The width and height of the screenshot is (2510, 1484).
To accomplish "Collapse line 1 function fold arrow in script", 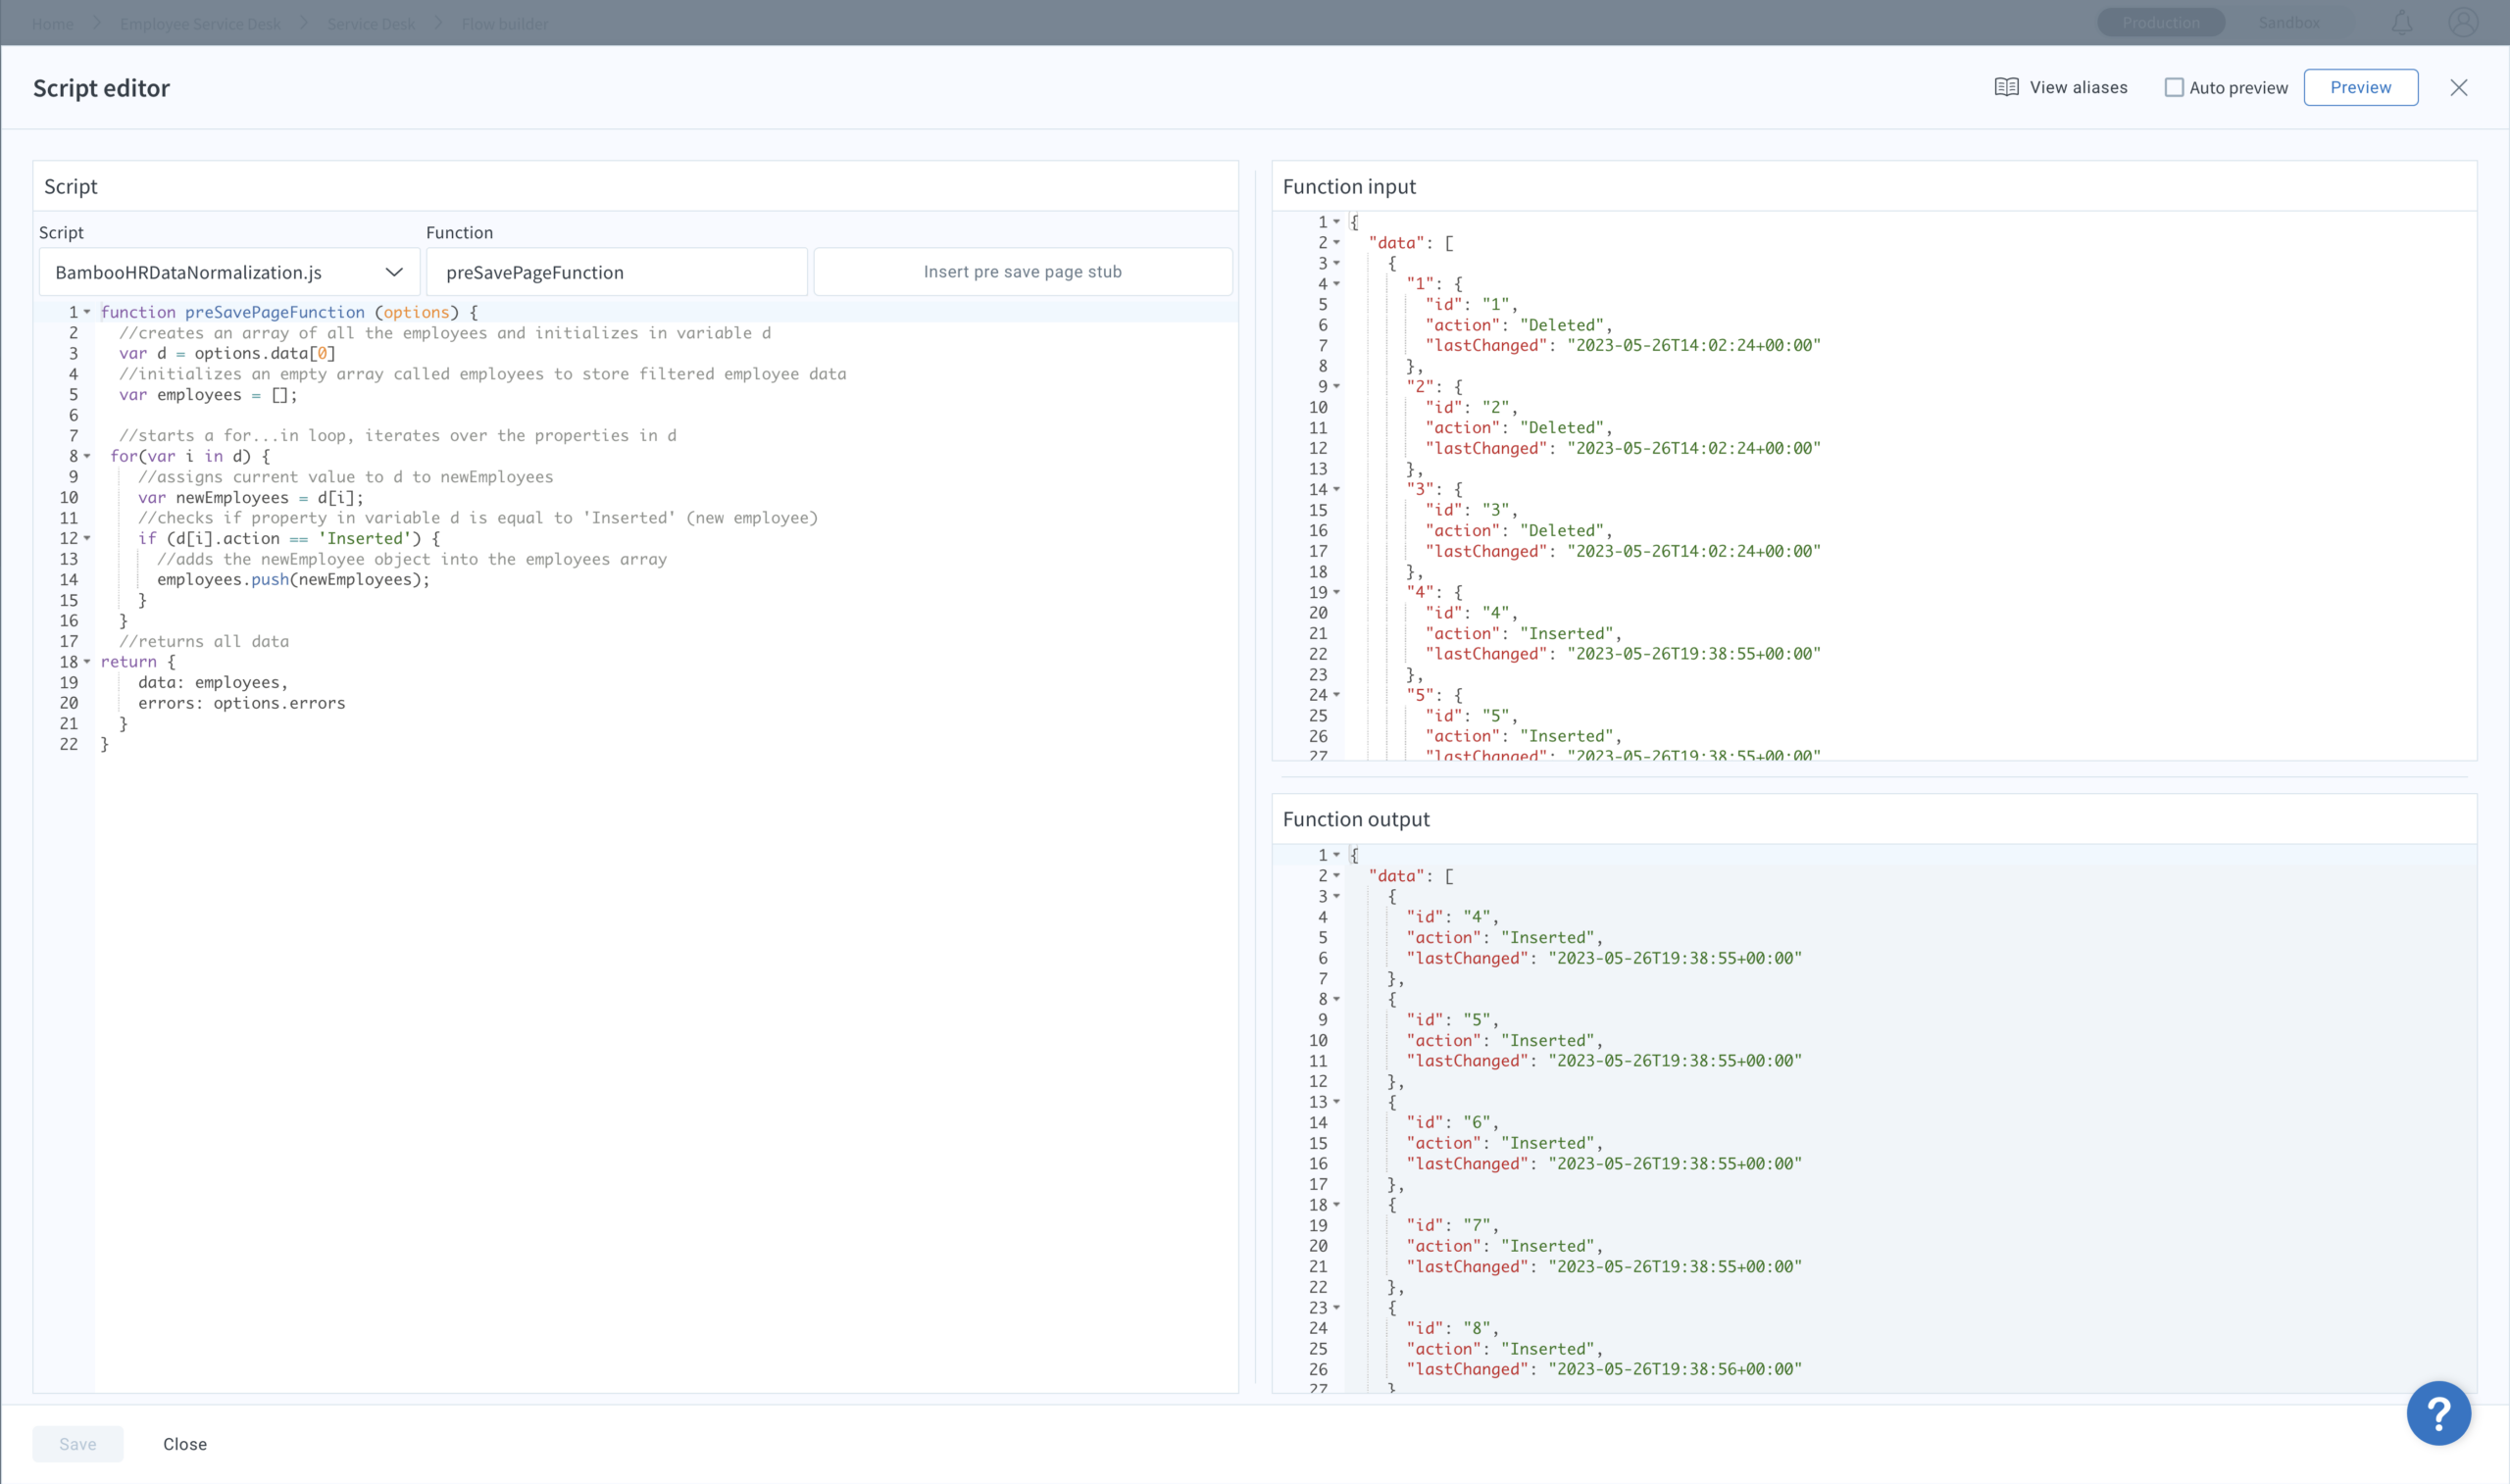I will tap(87, 312).
